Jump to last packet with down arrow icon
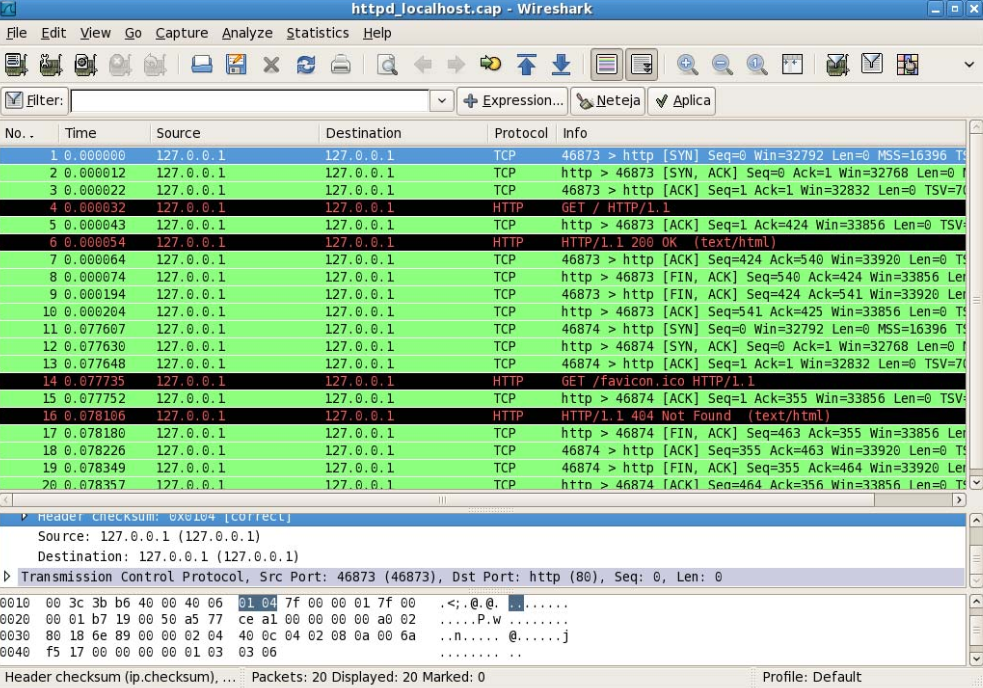 pos(561,66)
